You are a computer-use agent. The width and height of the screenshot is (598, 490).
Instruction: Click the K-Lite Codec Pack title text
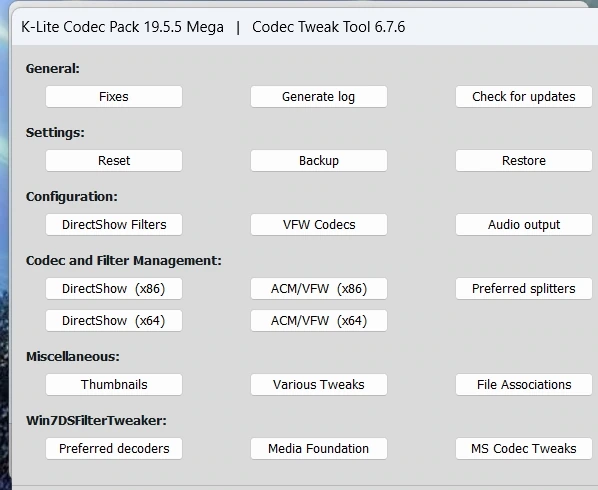122,27
